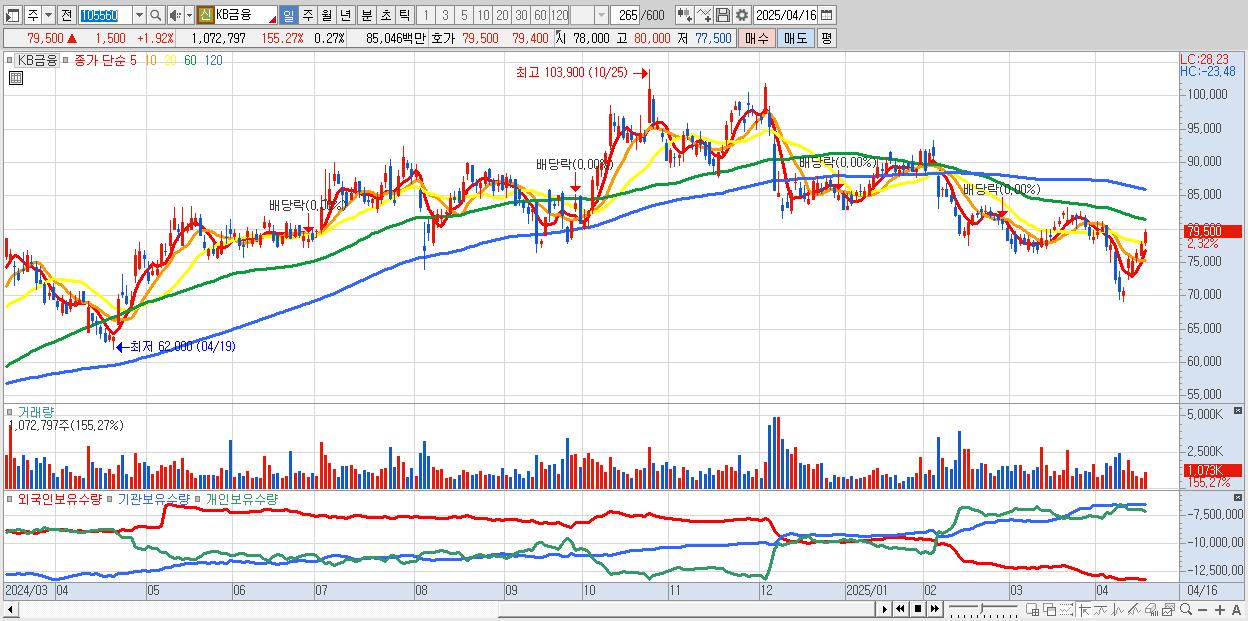Click the 전 button in the toolbar
Image resolution: width=1248 pixels, height=621 pixels.
tap(66, 15)
